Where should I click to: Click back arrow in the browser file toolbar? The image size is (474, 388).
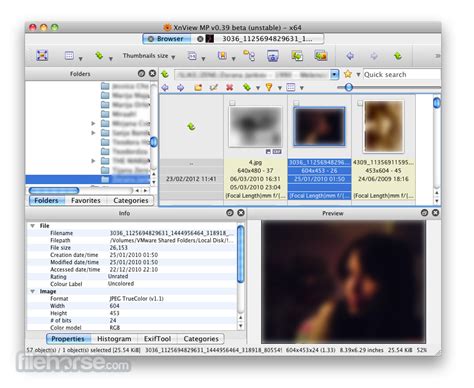click(165, 87)
